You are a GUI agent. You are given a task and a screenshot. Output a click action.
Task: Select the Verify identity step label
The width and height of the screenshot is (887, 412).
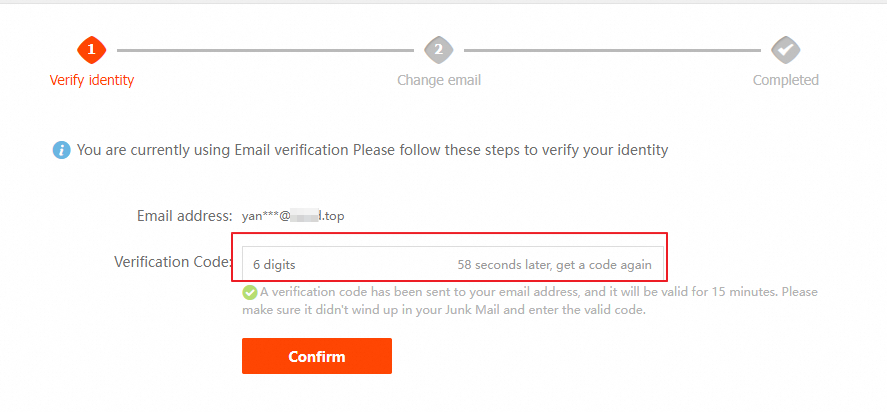(92, 80)
